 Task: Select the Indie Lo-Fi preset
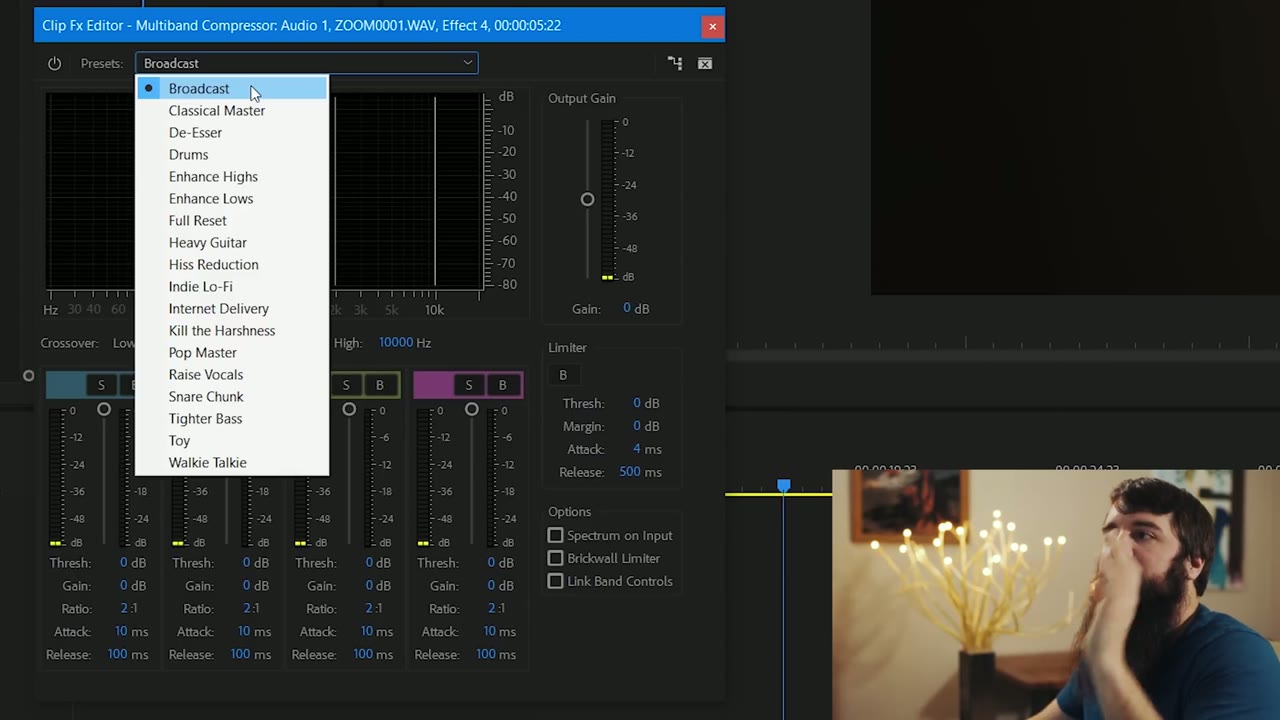232,287
